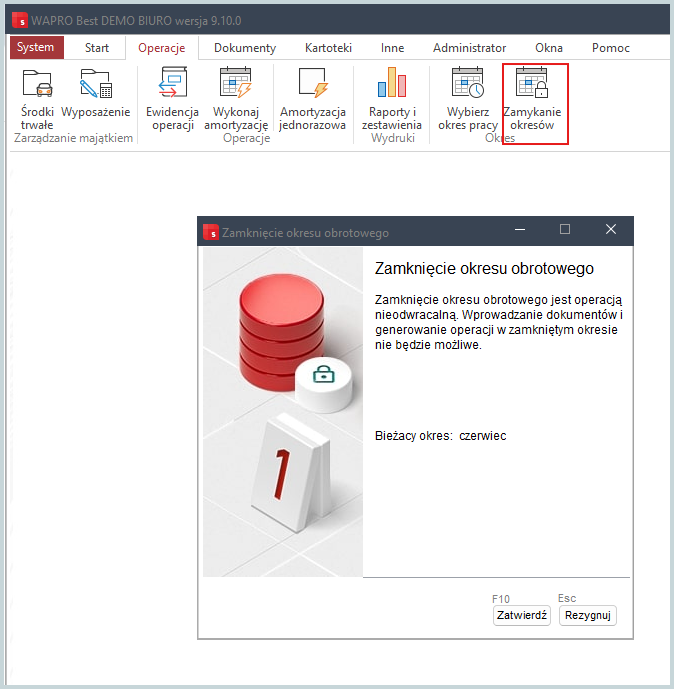Switch to Kartoteki tab
Viewport: 674px width, 689px height.
(328, 47)
